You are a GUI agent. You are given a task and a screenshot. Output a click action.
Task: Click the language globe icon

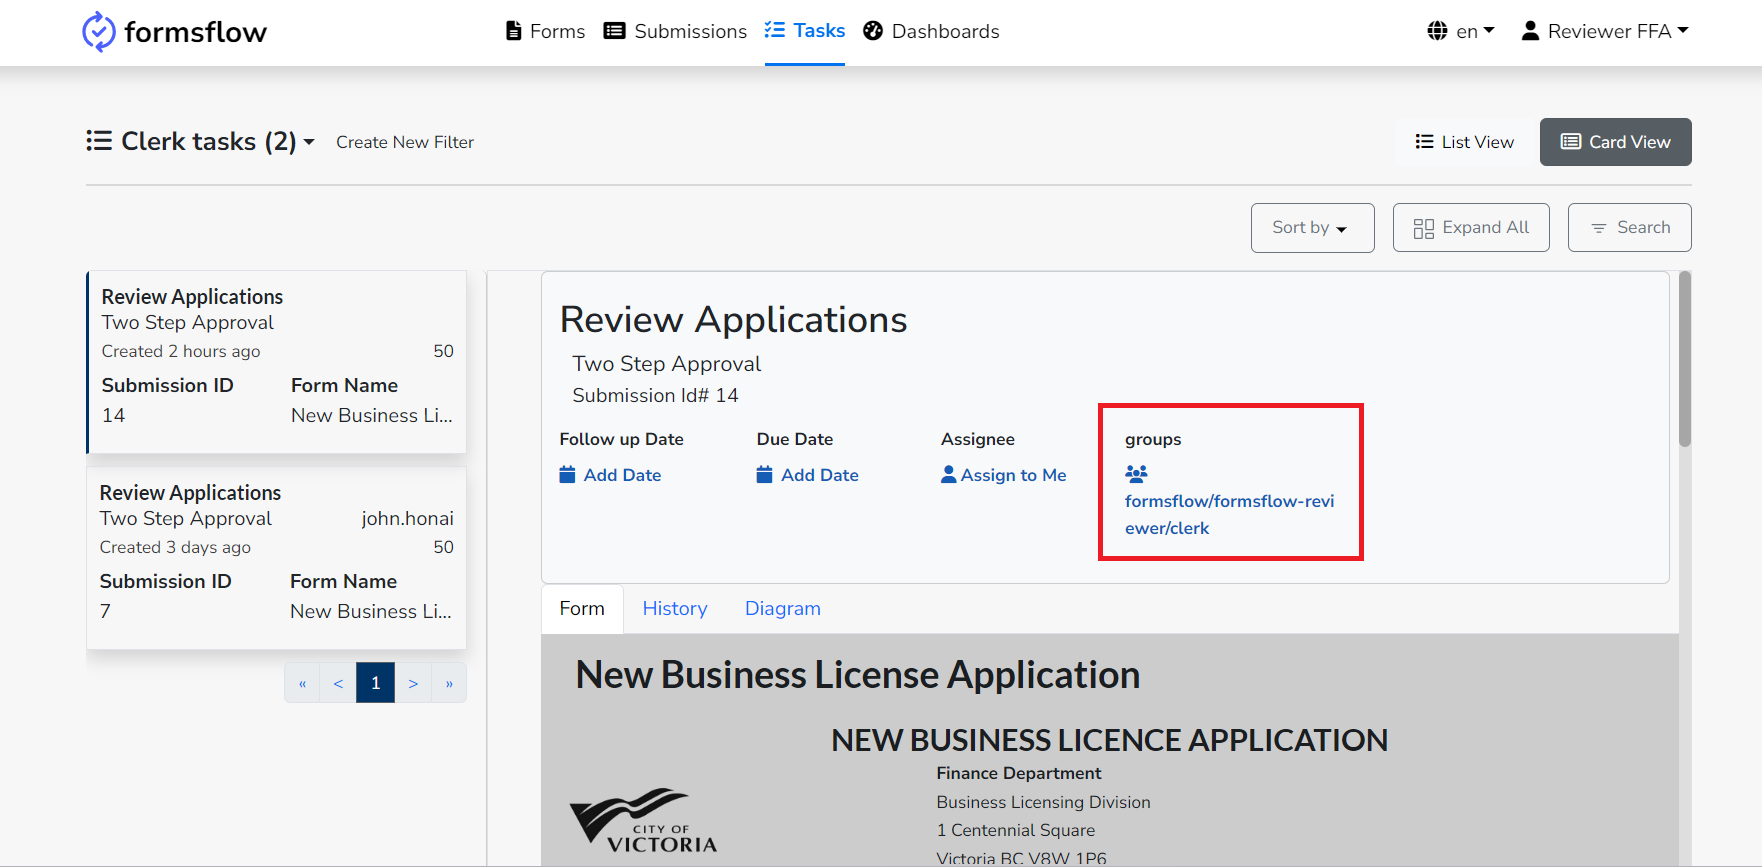pyautogui.click(x=1437, y=31)
